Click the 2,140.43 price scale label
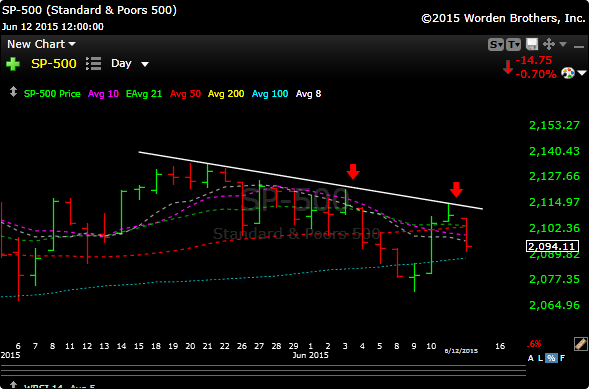Viewport: 589px width, 389px height. pos(554,151)
